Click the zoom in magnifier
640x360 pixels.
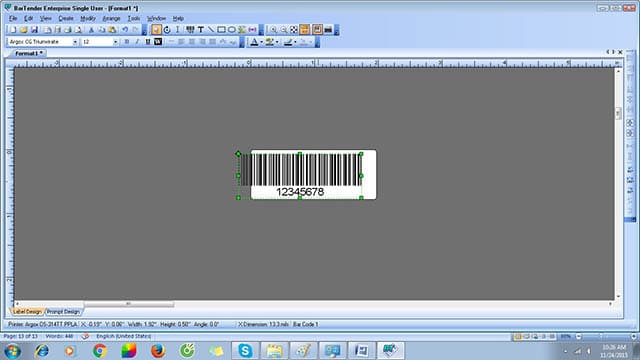coord(273,30)
